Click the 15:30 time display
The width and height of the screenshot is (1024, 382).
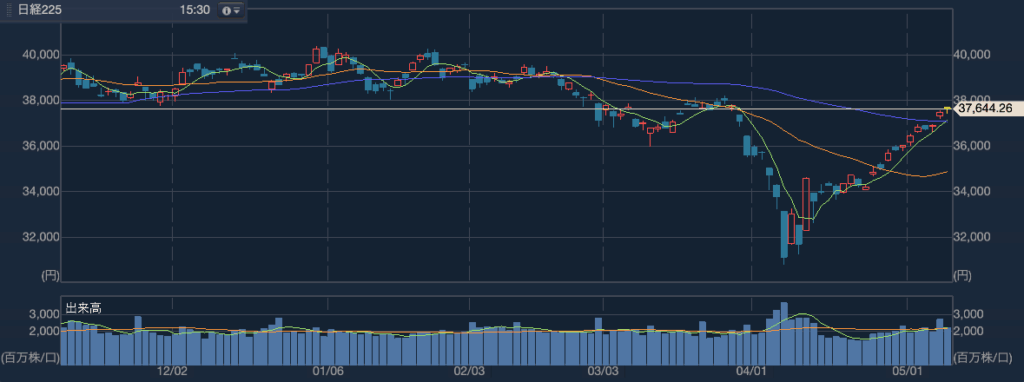point(195,10)
